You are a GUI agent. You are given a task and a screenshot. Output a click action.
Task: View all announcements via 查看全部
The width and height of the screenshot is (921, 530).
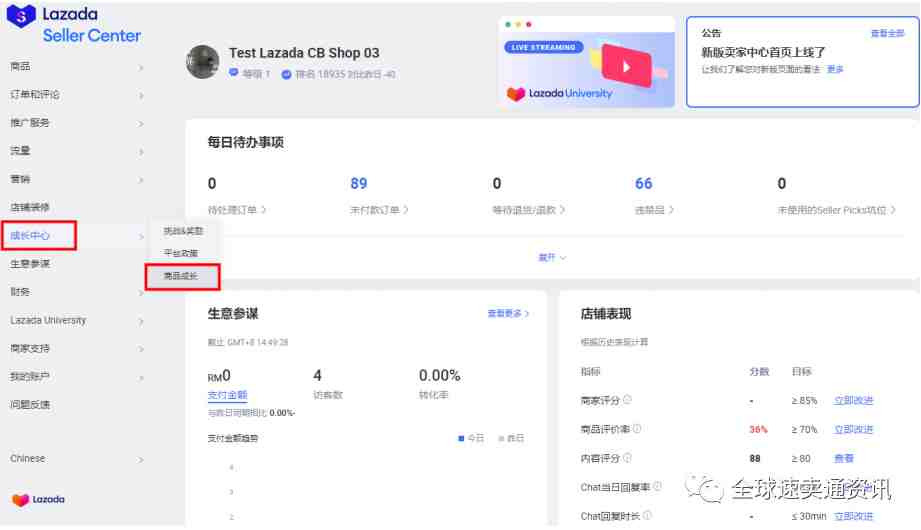pyautogui.click(x=888, y=33)
